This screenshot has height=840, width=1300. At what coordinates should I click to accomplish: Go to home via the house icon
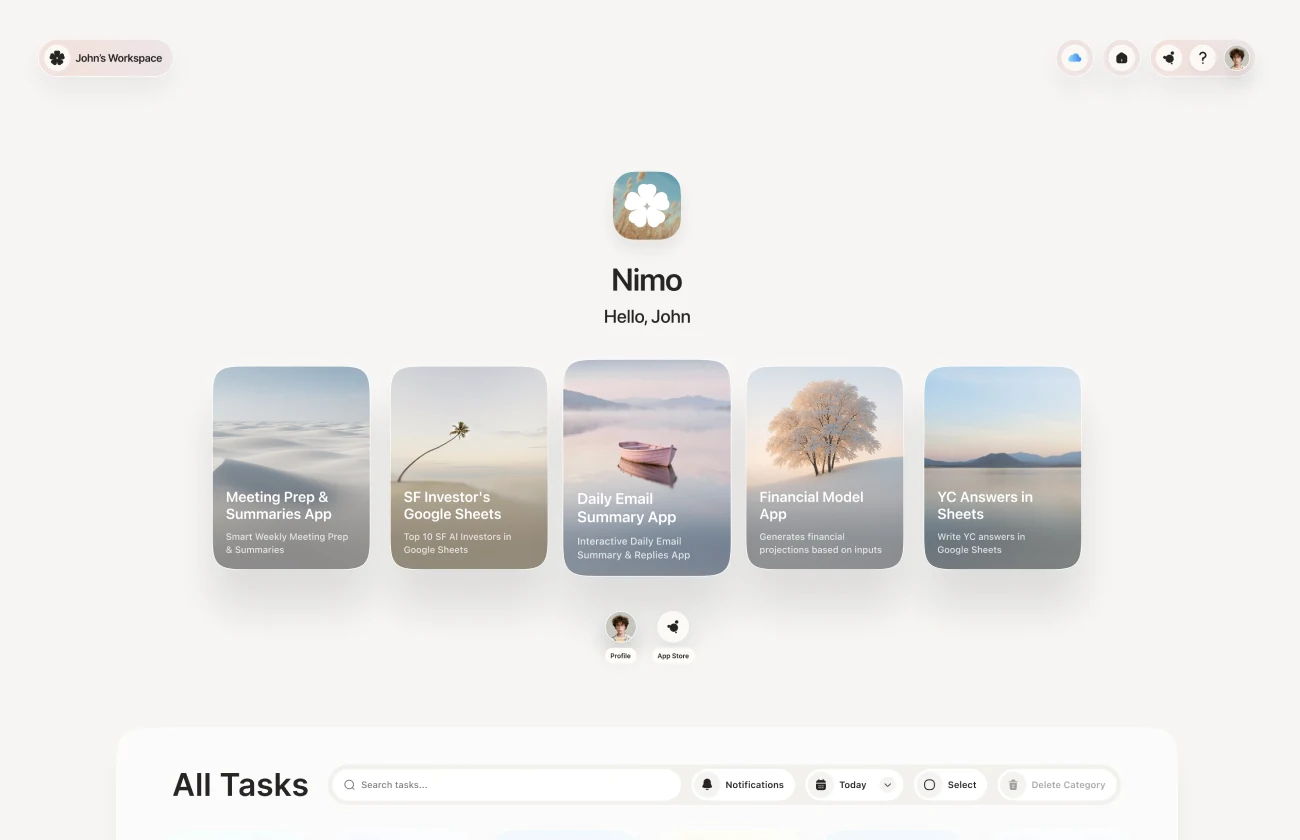[x=1122, y=58]
